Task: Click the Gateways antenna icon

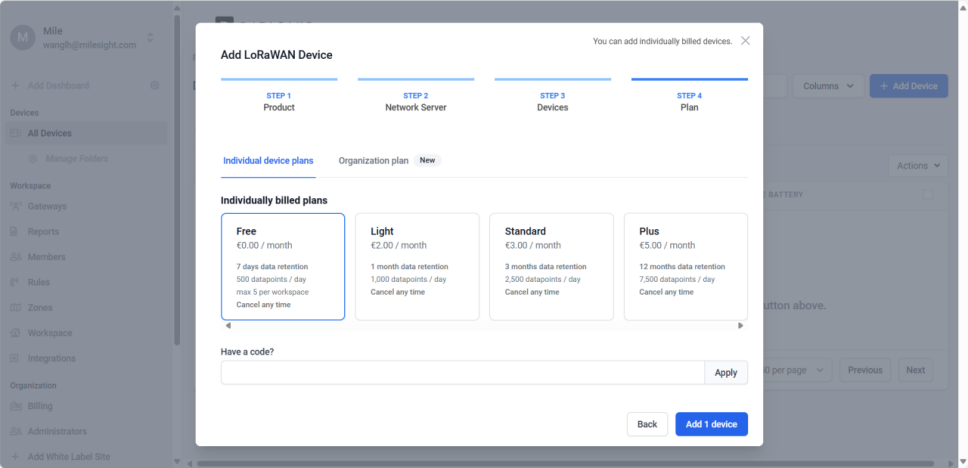Action: 16,206
